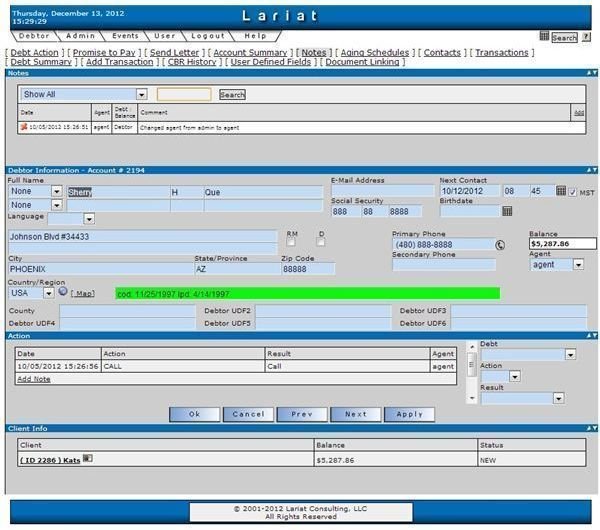Go to previous debtor with Prev
The image size is (600, 530).
pyautogui.click(x=302, y=414)
